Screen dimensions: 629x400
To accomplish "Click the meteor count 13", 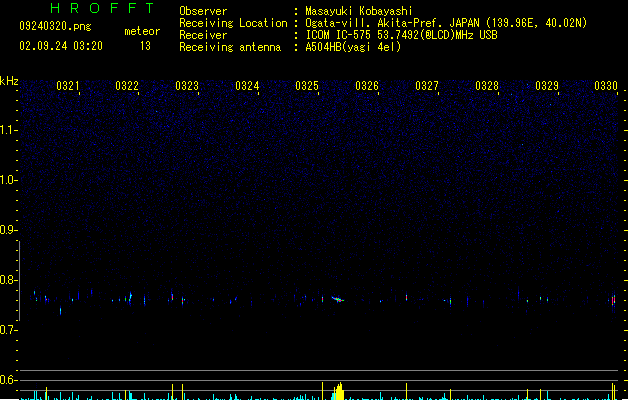I will coord(145,46).
